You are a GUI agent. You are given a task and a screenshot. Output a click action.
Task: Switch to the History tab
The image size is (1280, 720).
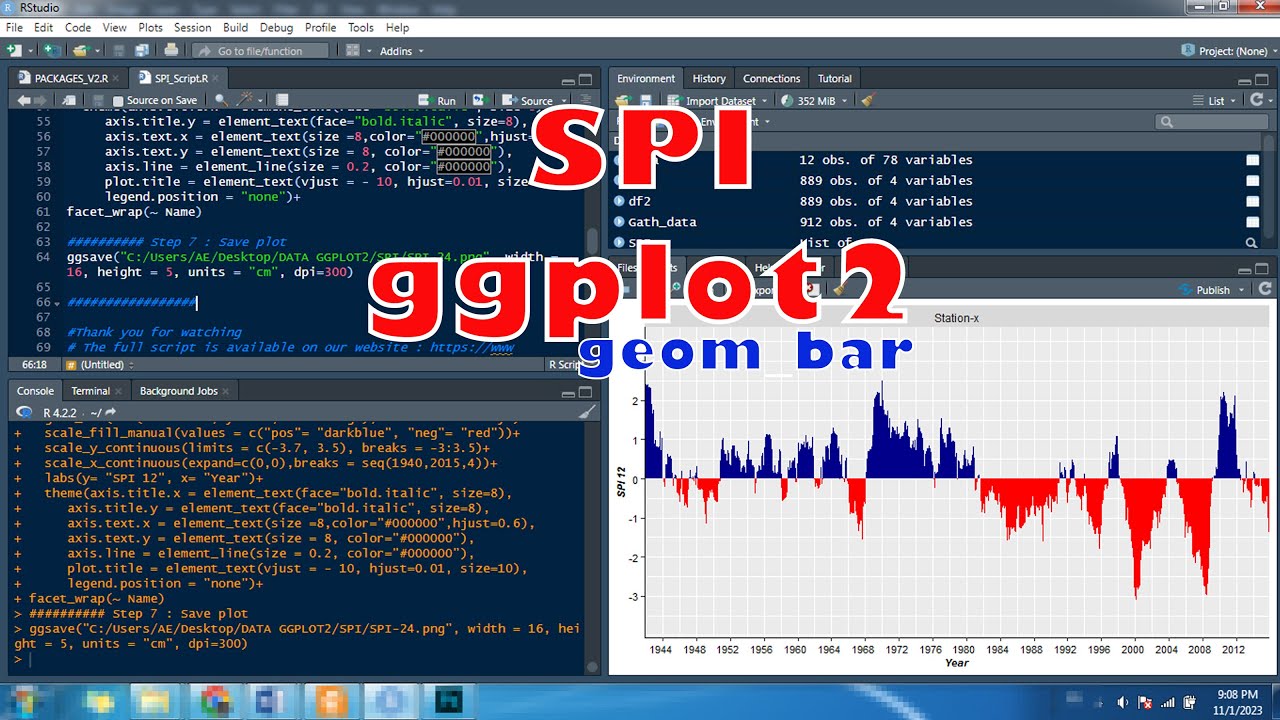coord(709,78)
